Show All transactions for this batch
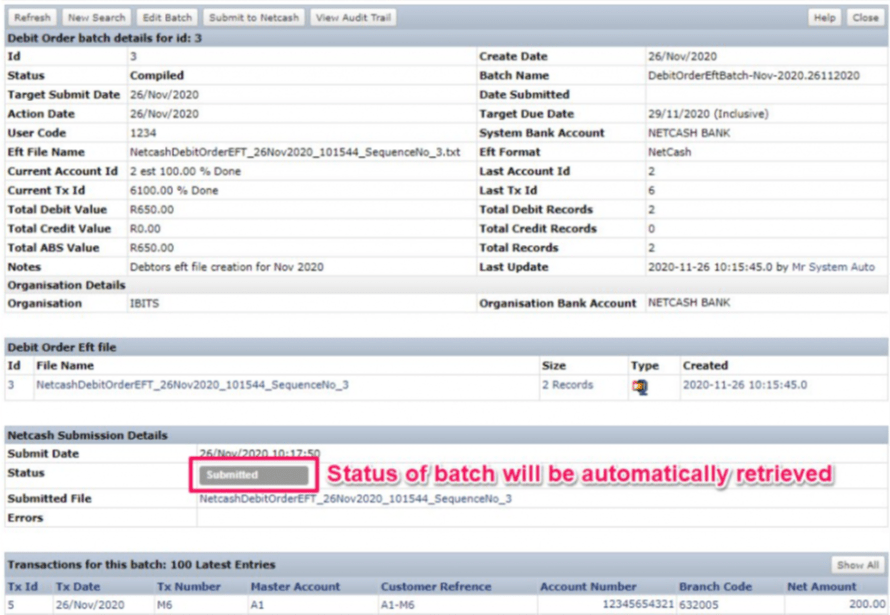The height and width of the screenshot is (615, 890). pos(858,565)
